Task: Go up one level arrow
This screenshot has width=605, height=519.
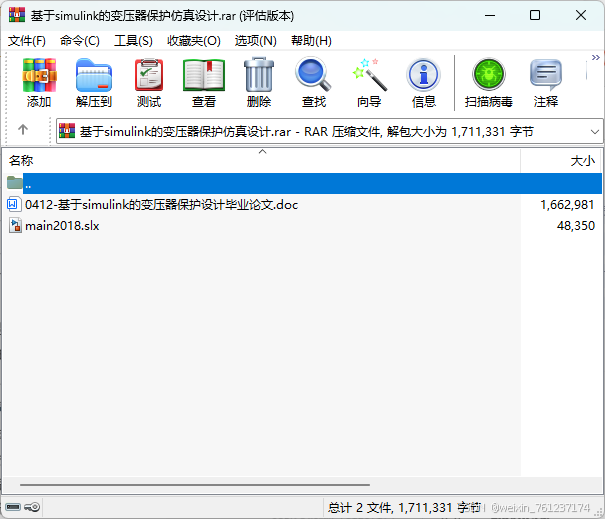Action: pyautogui.click(x=23, y=130)
